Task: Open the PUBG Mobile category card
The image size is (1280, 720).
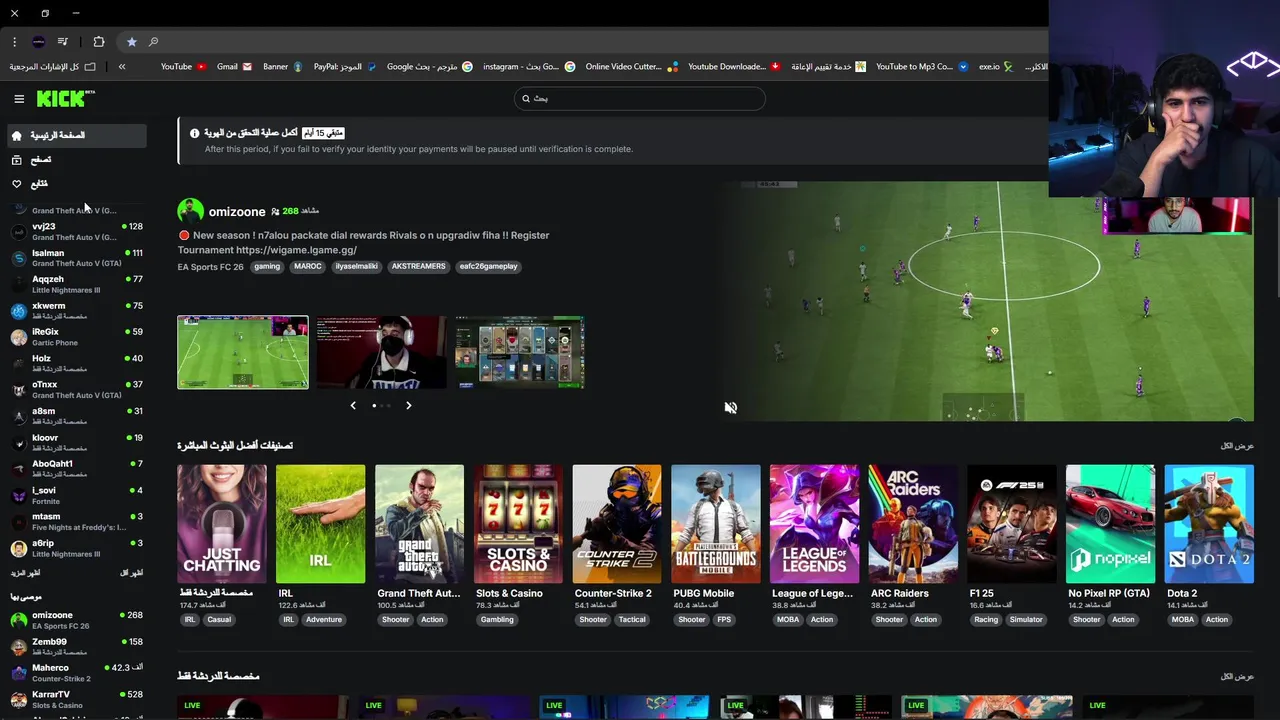Action: click(716, 523)
